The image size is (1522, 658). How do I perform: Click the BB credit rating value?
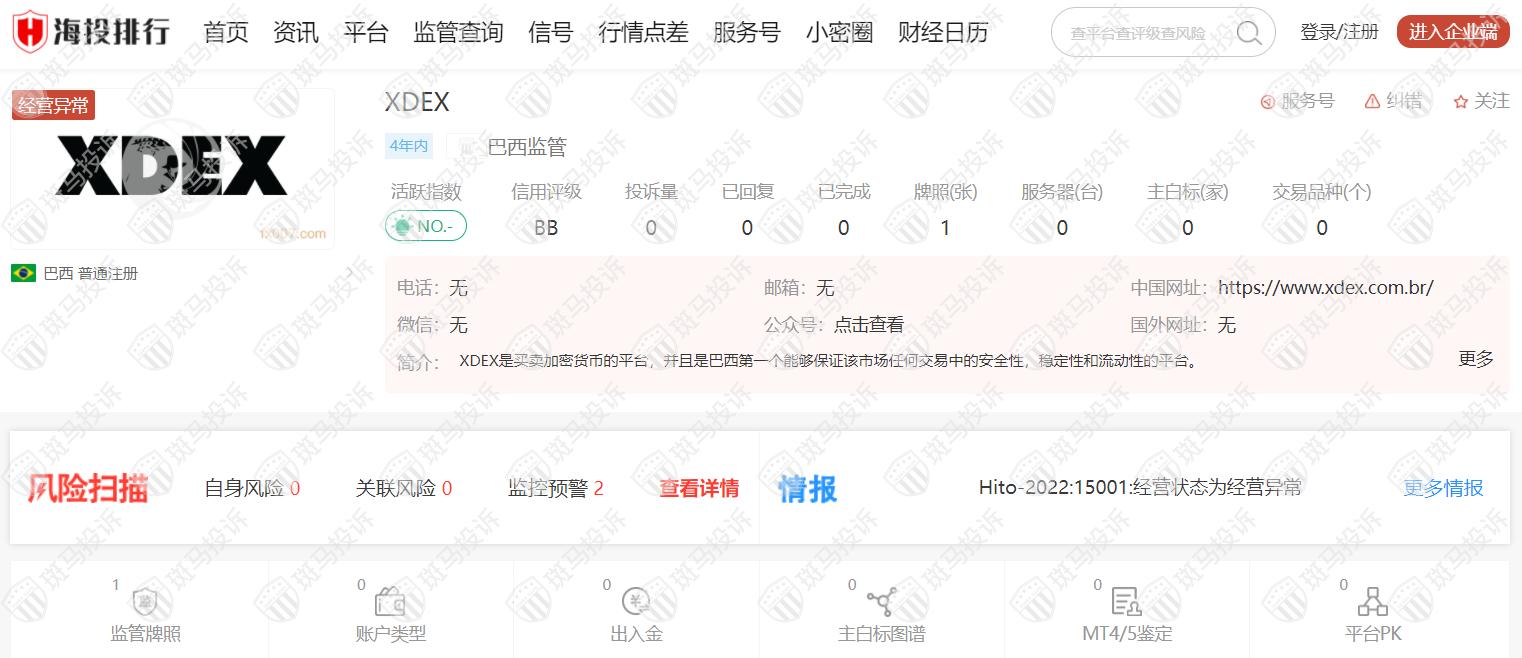pyautogui.click(x=546, y=228)
